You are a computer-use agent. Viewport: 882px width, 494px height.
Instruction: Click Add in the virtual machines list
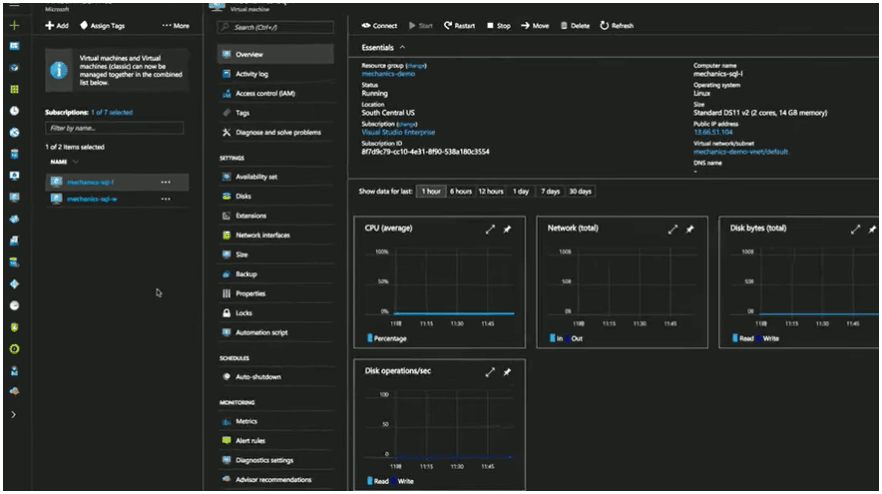[x=57, y=25]
